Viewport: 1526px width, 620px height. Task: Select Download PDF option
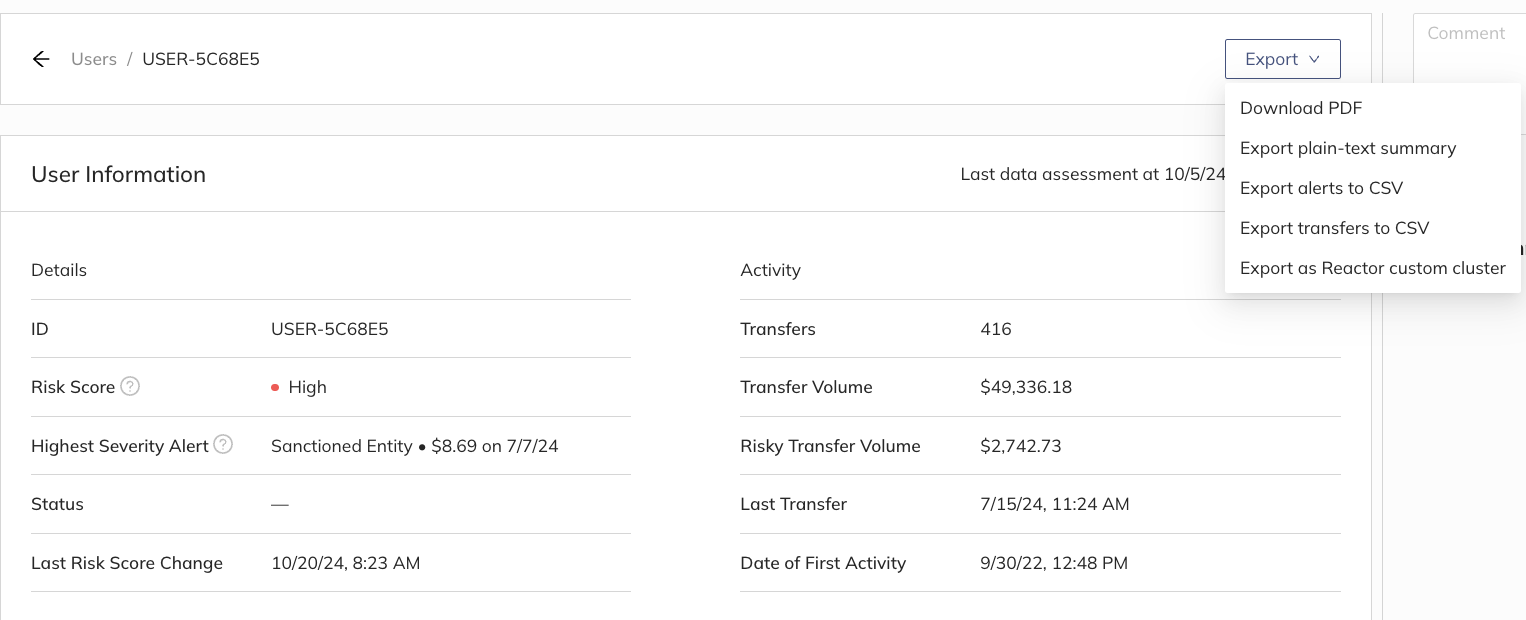pos(1301,108)
